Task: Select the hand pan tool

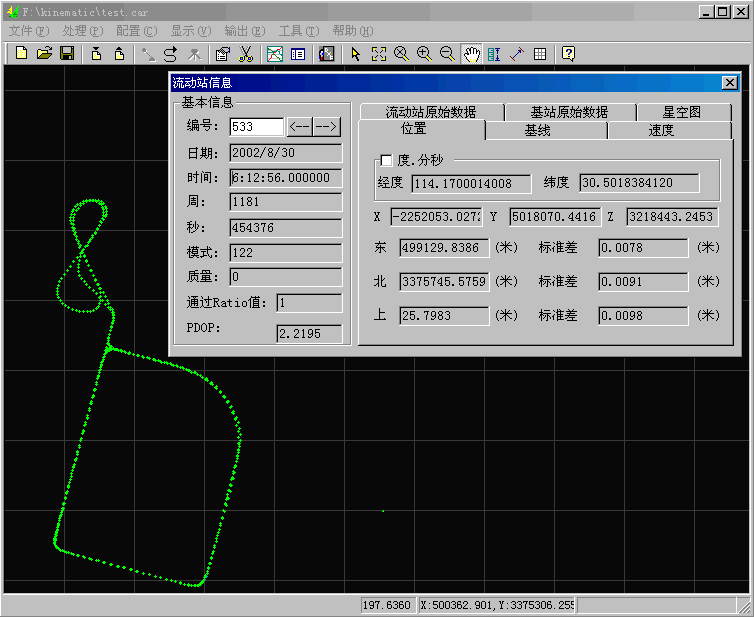Action: 471,54
